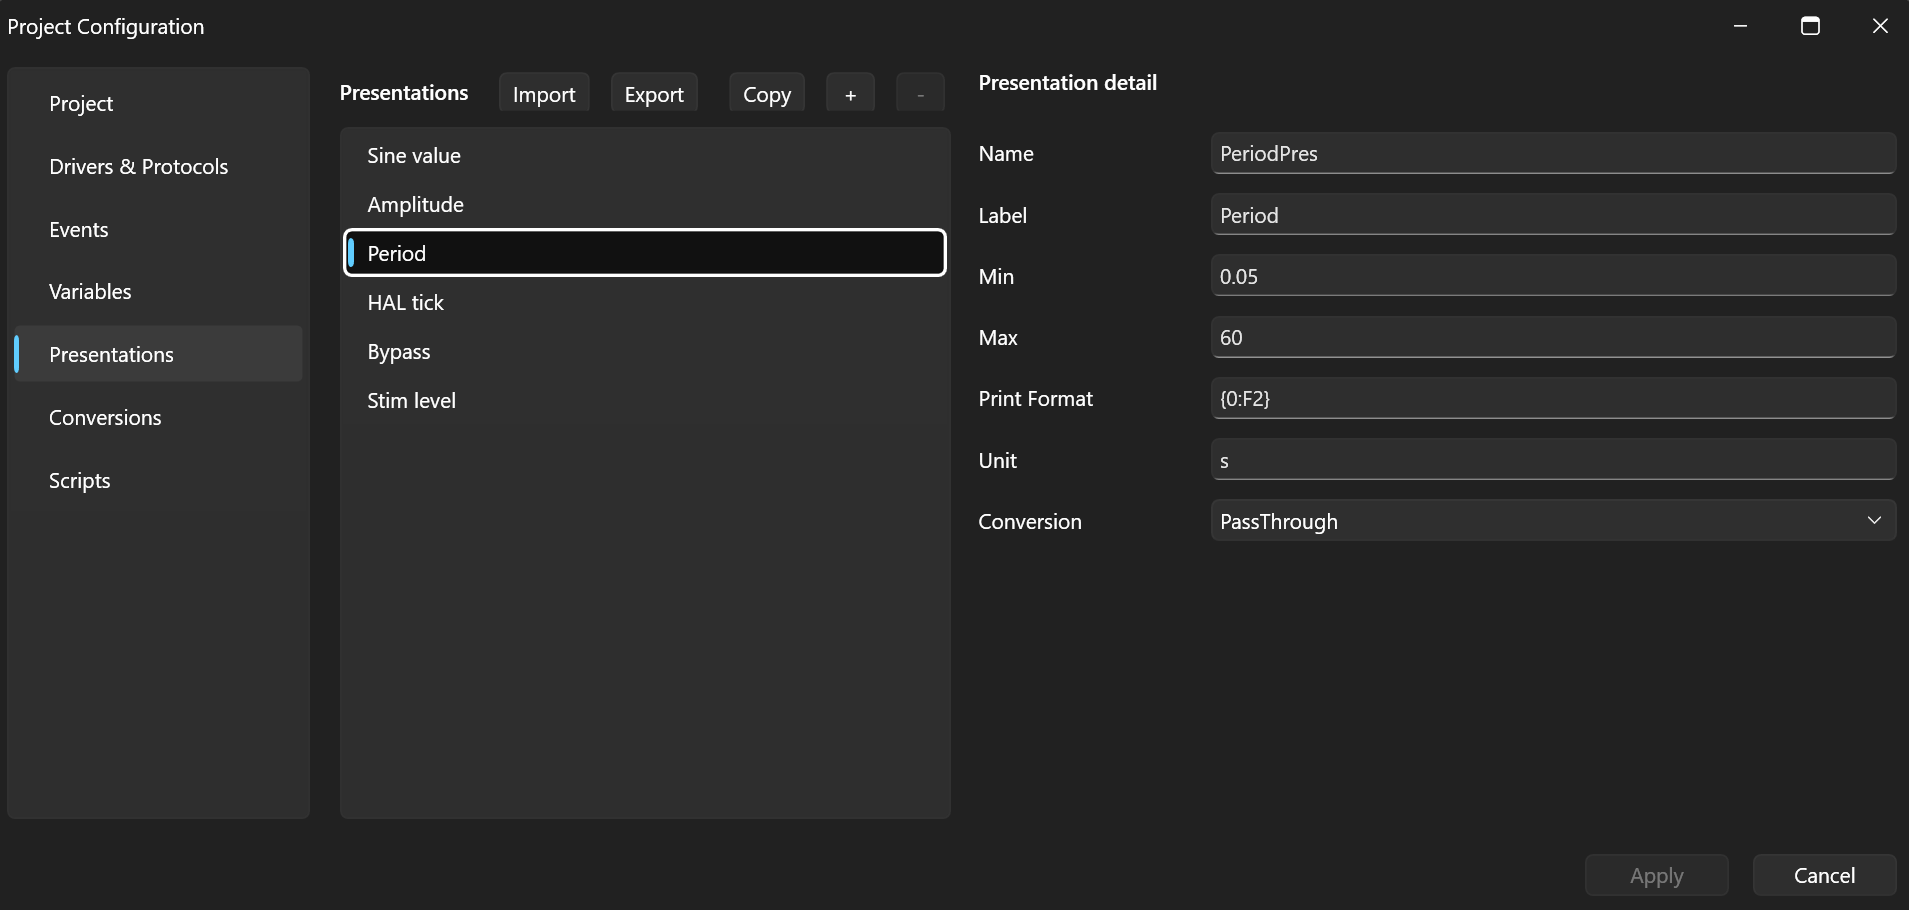Select the HAL tick presentation

click(x=645, y=303)
